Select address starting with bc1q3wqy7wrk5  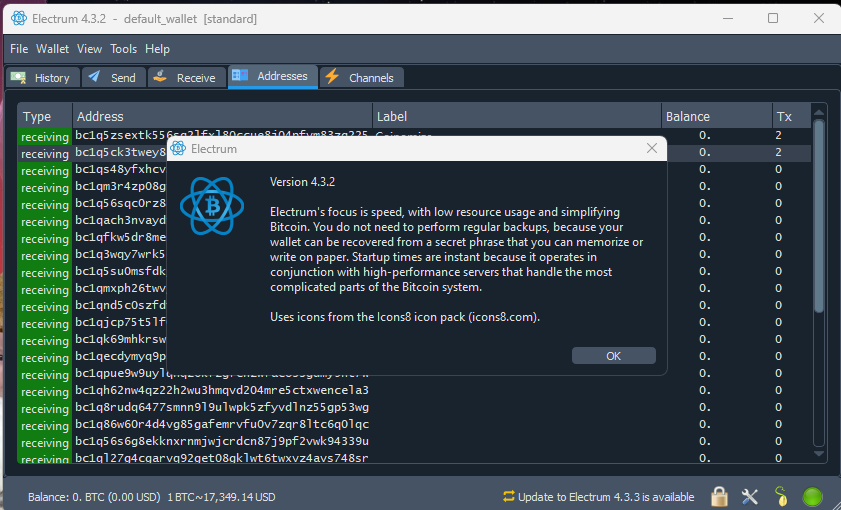[x=120, y=254]
